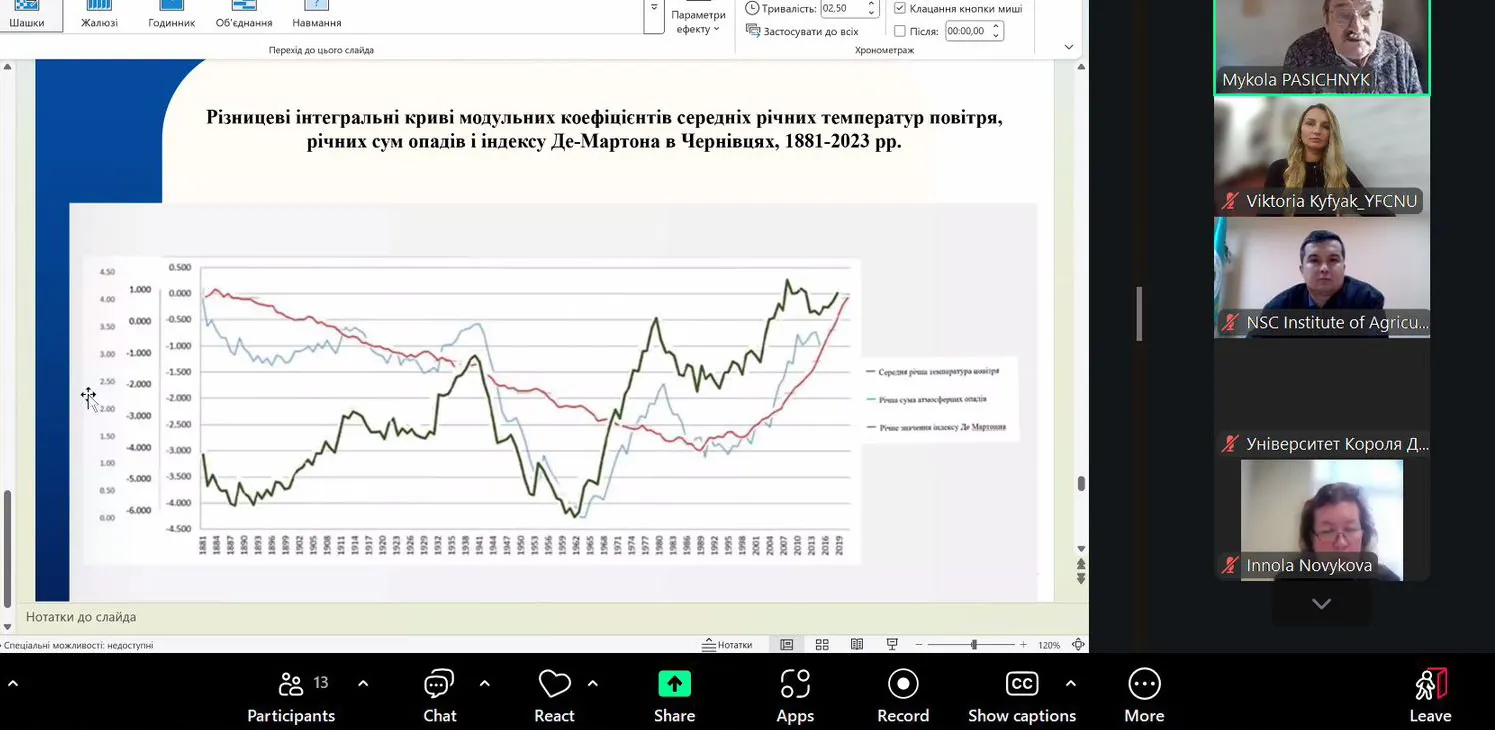Viewport: 1495px width, 730px height.
Task: Leave the Zoom meeting
Action: (x=1430, y=696)
